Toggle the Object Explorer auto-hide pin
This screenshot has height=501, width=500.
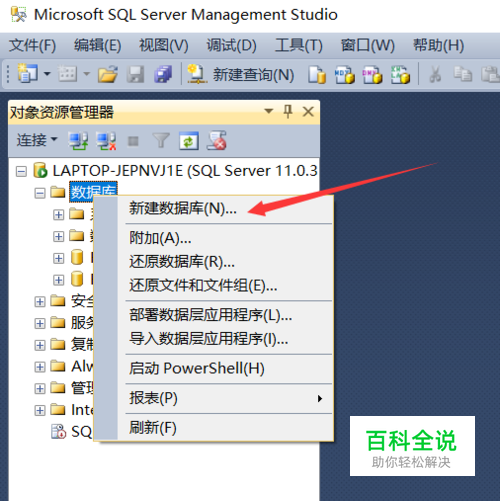(x=288, y=111)
